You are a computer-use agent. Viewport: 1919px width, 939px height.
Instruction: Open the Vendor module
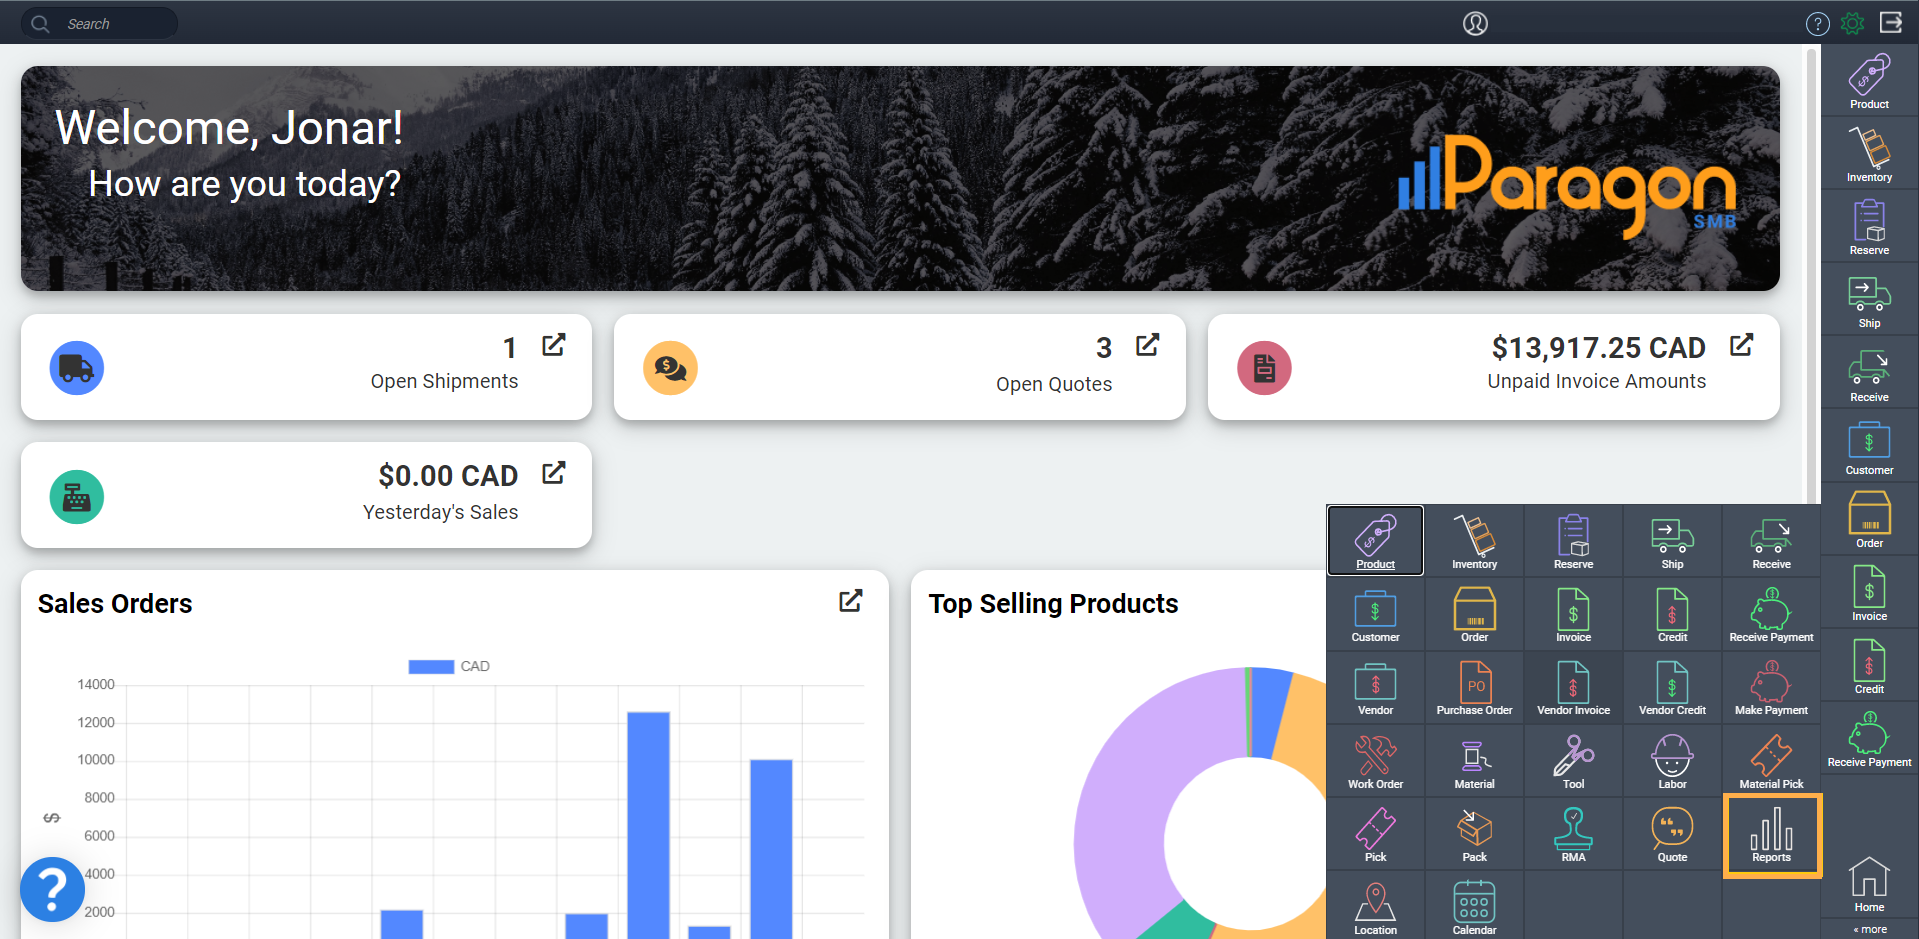pyautogui.click(x=1375, y=689)
